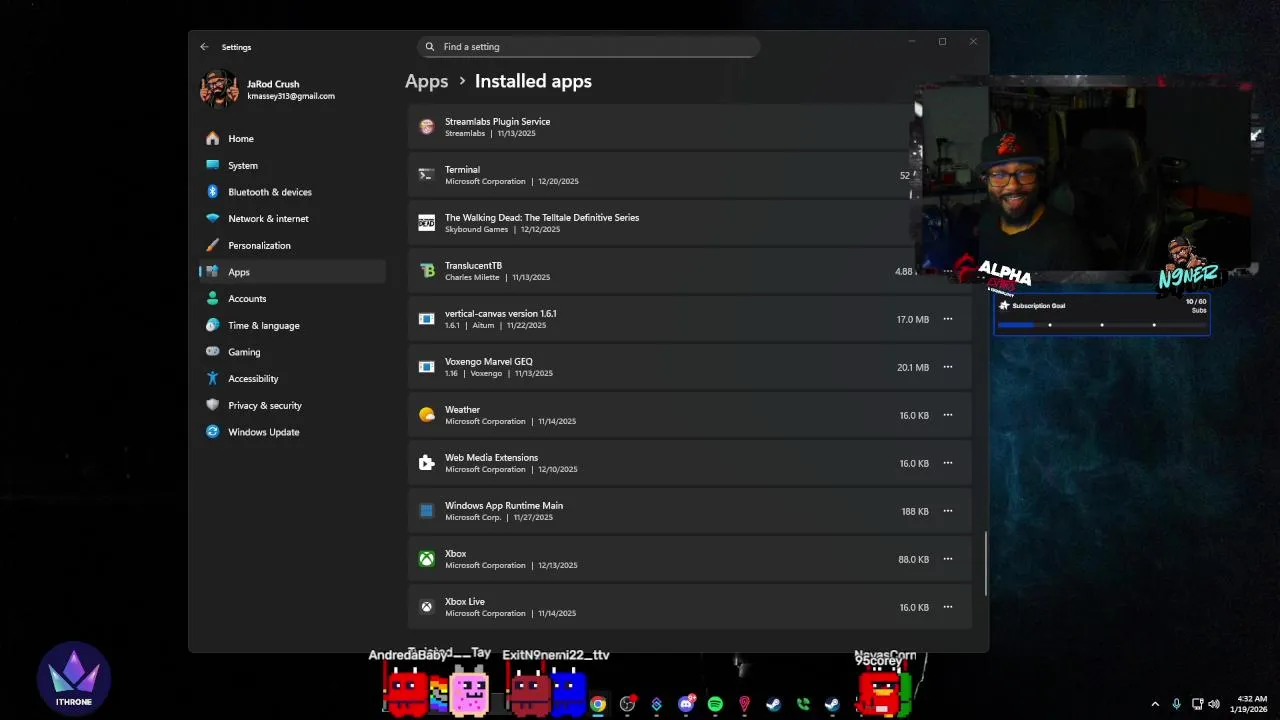Click the Time & language globe icon

[212, 325]
